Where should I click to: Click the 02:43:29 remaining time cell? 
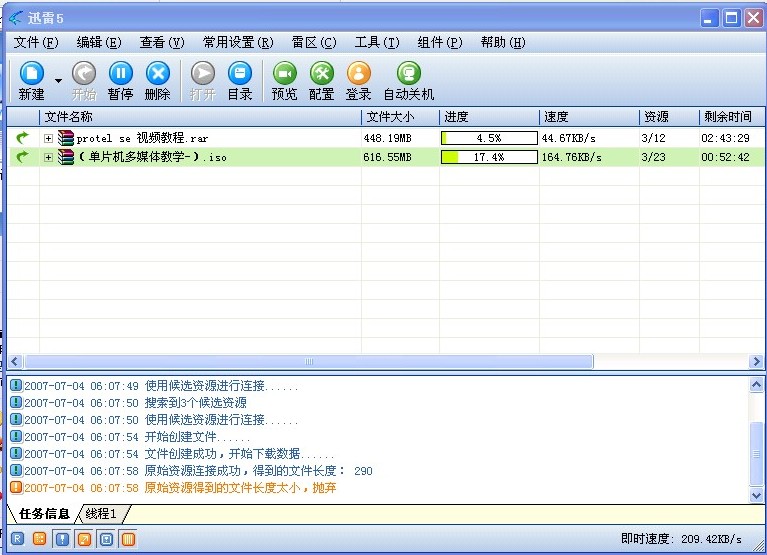click(725, 138)
